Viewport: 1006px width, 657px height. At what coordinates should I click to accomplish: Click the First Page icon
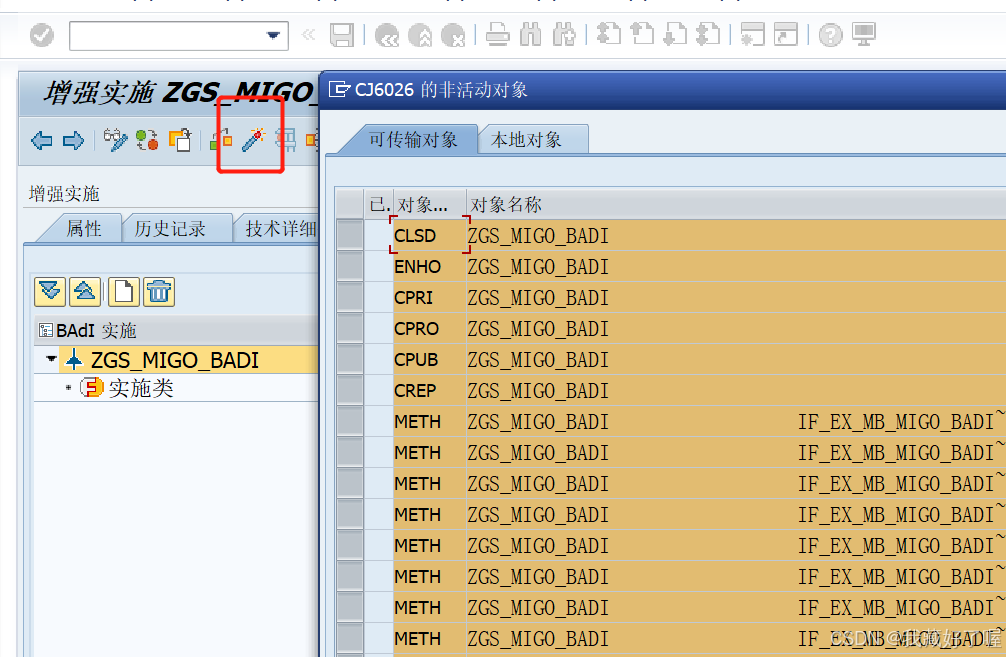click(x=609, y=34)
